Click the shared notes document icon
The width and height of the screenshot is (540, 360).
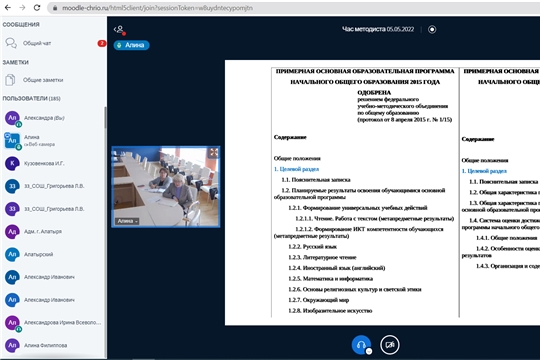click(10, 80)
